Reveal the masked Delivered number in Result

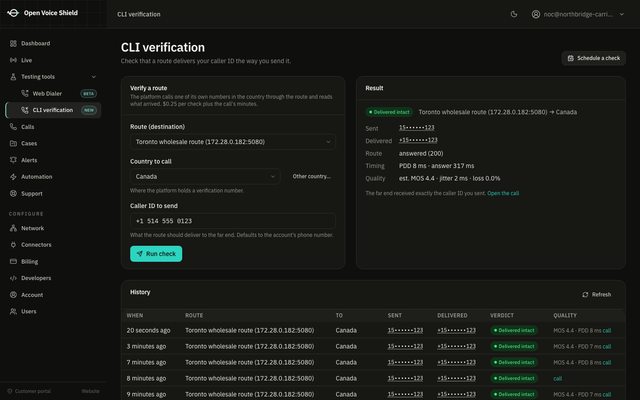click(418, 140)
